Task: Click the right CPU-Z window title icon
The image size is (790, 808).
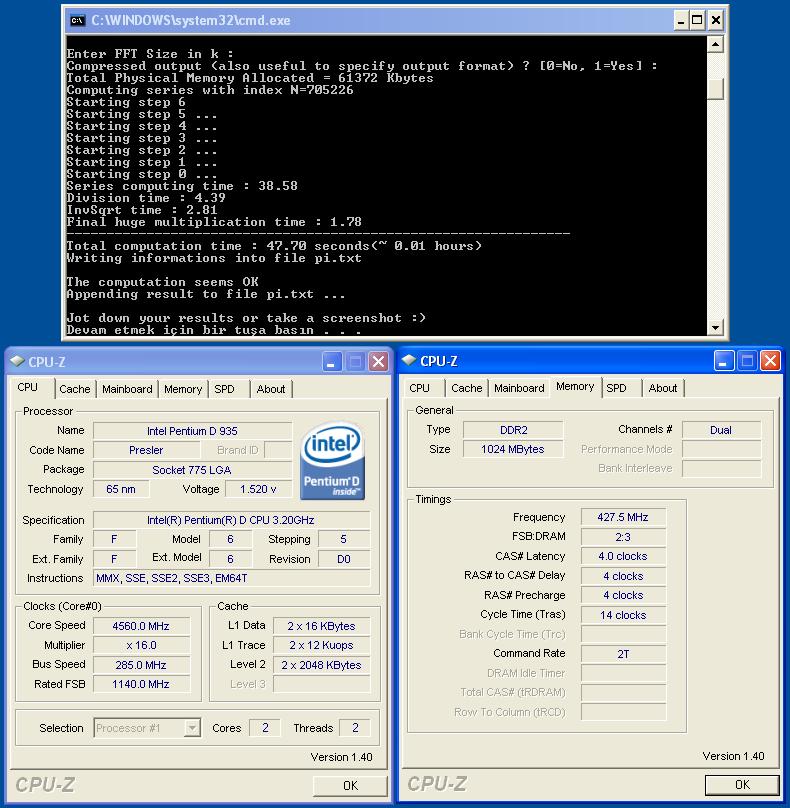Action: pos(409,360)
